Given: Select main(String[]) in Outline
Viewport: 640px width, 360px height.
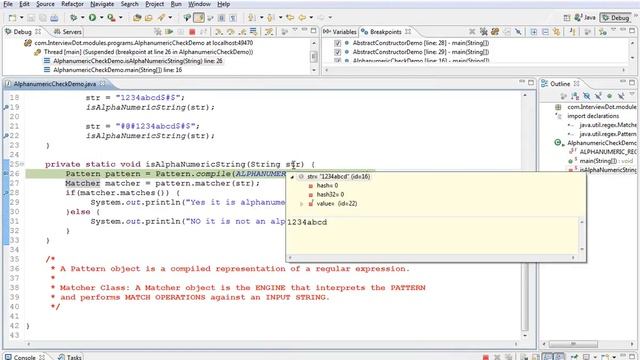Looking at the screenshot, I should 600,161.
